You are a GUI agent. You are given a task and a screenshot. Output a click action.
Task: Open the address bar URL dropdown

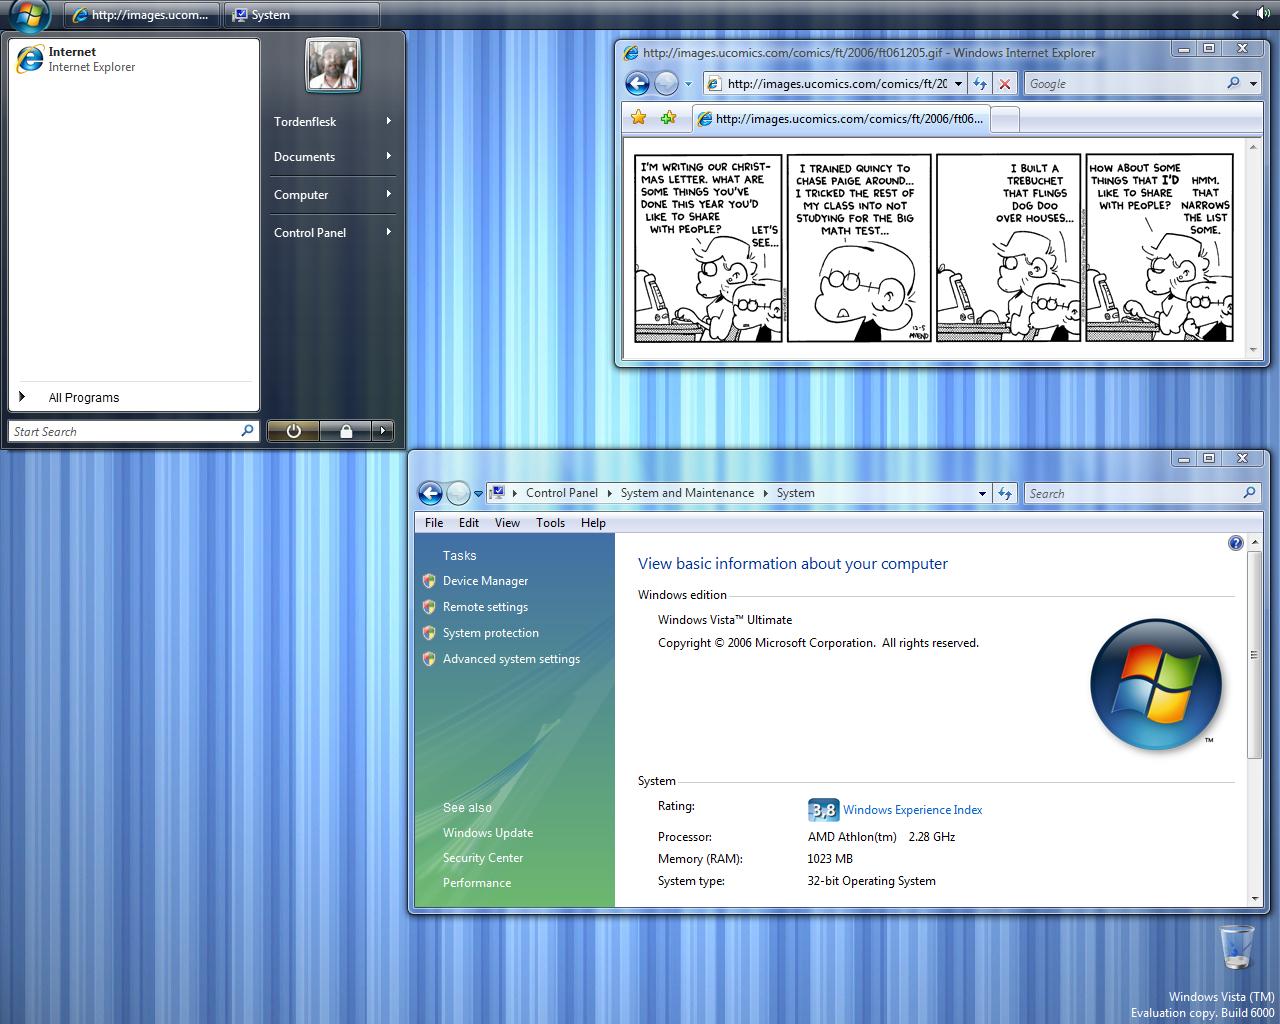coord(958,84)
